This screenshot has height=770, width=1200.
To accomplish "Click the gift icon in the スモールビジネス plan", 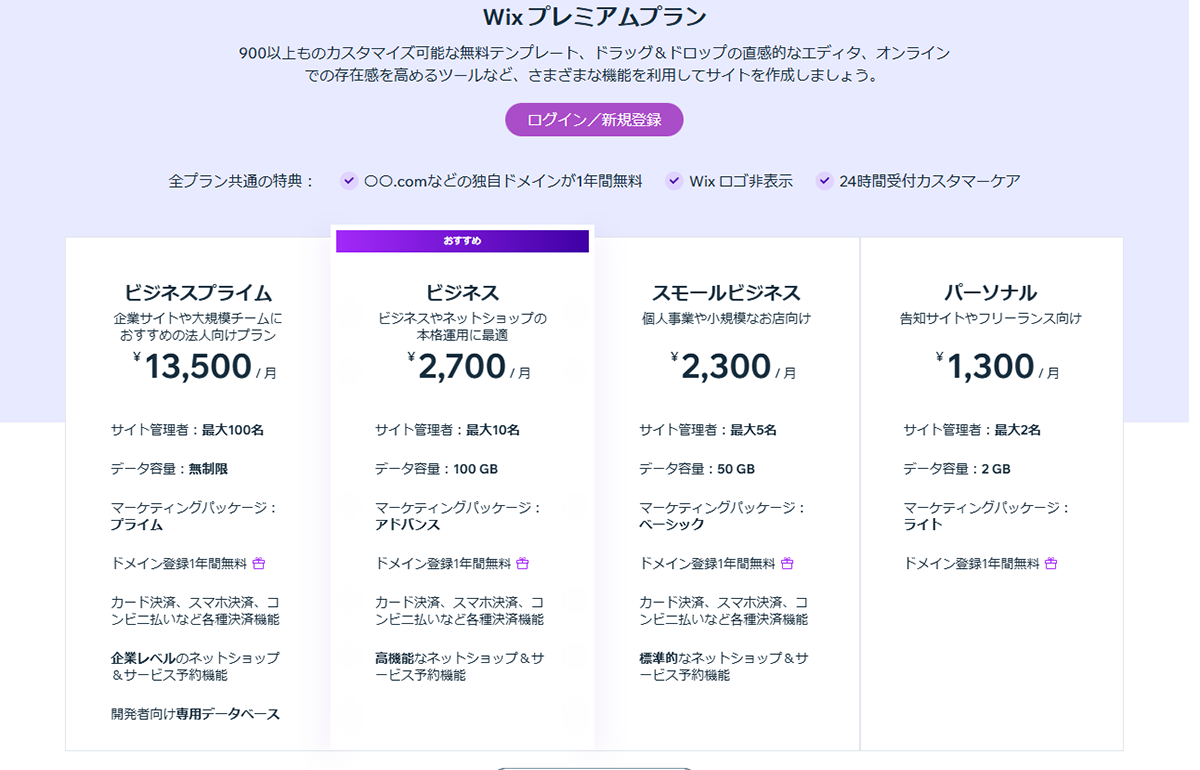I will pyautogui.click(x=787, y=563).
